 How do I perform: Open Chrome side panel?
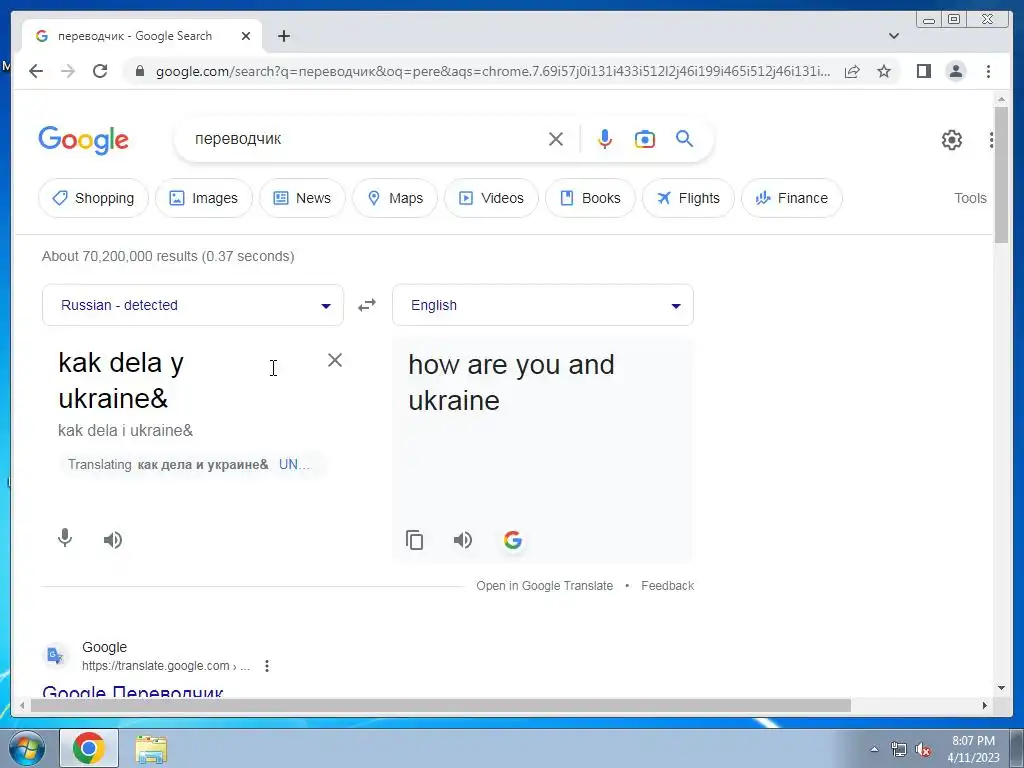click(x=923, y=71)
